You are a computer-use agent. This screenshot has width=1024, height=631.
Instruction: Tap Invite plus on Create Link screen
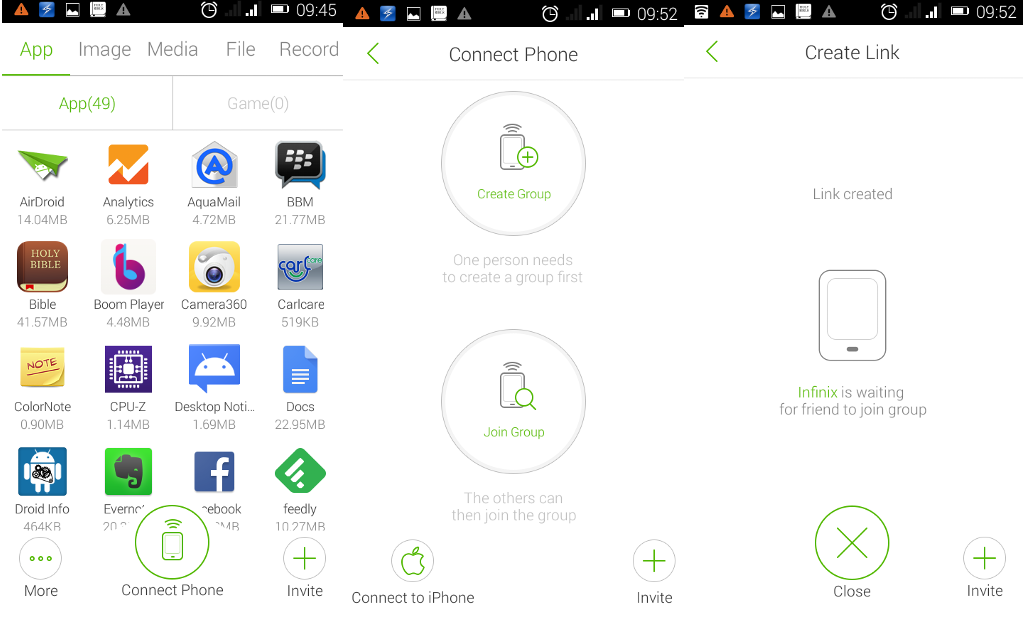point(984,558)
